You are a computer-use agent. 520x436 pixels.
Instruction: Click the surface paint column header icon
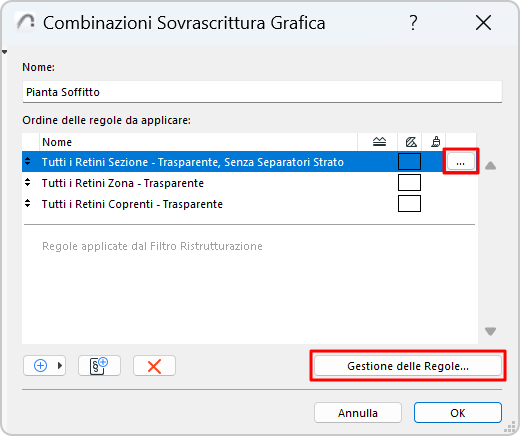point(435,142)
